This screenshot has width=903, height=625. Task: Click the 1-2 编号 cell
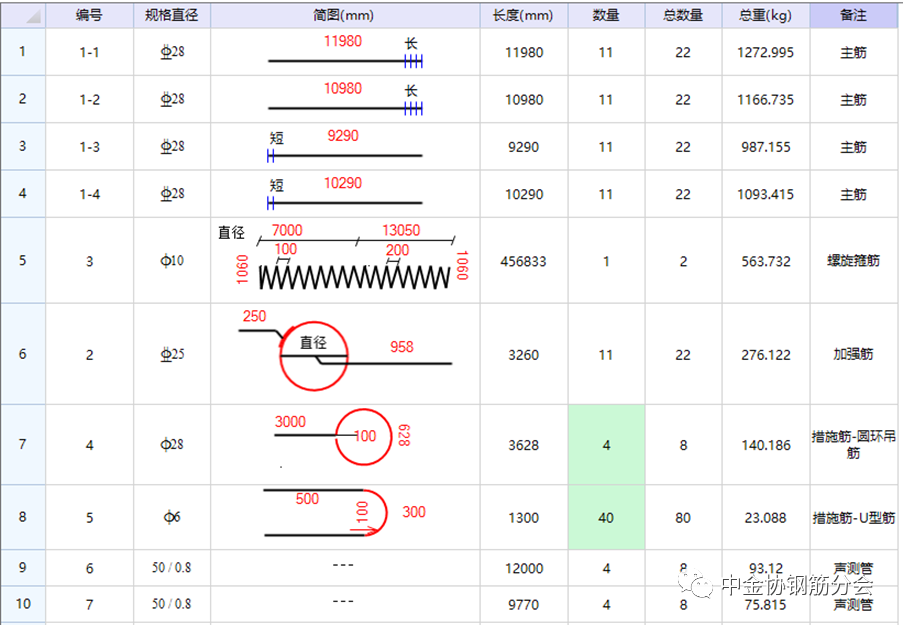89,100
